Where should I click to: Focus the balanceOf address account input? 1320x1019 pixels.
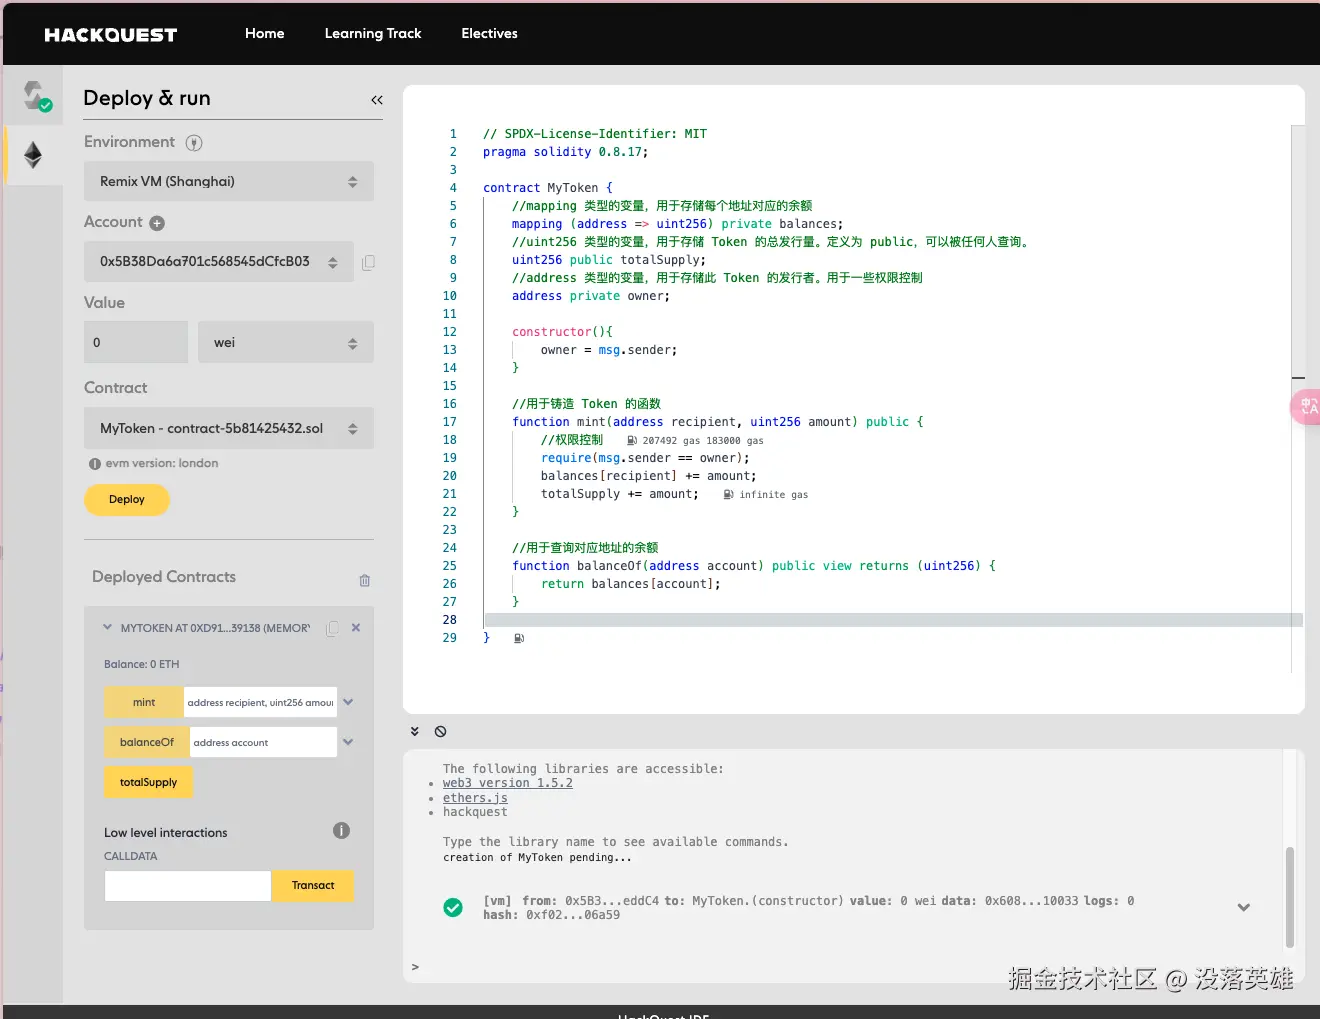click(x=263, y=742)
